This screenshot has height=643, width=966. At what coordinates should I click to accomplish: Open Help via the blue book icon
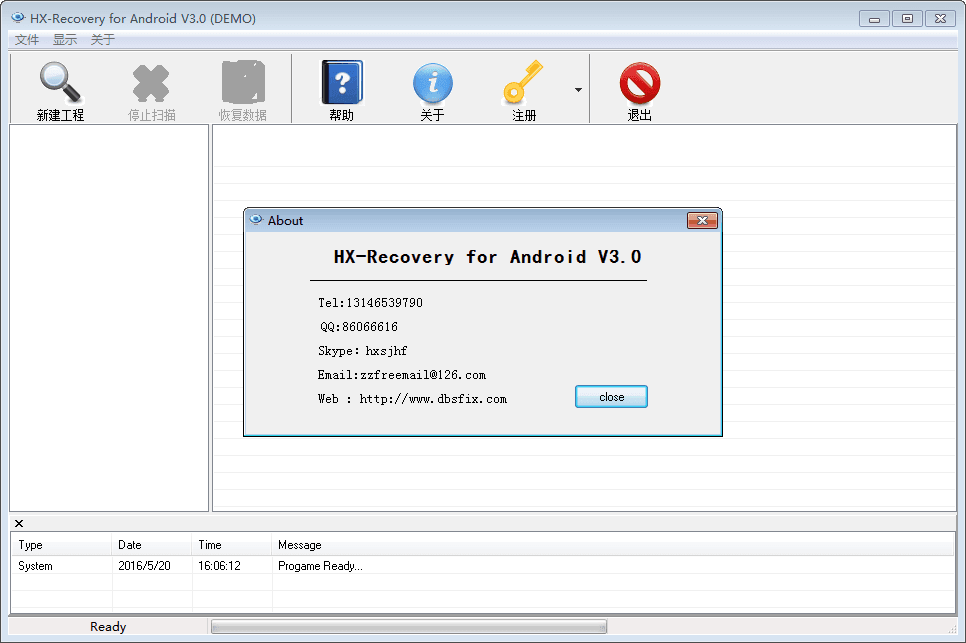(x=341, y=84)
